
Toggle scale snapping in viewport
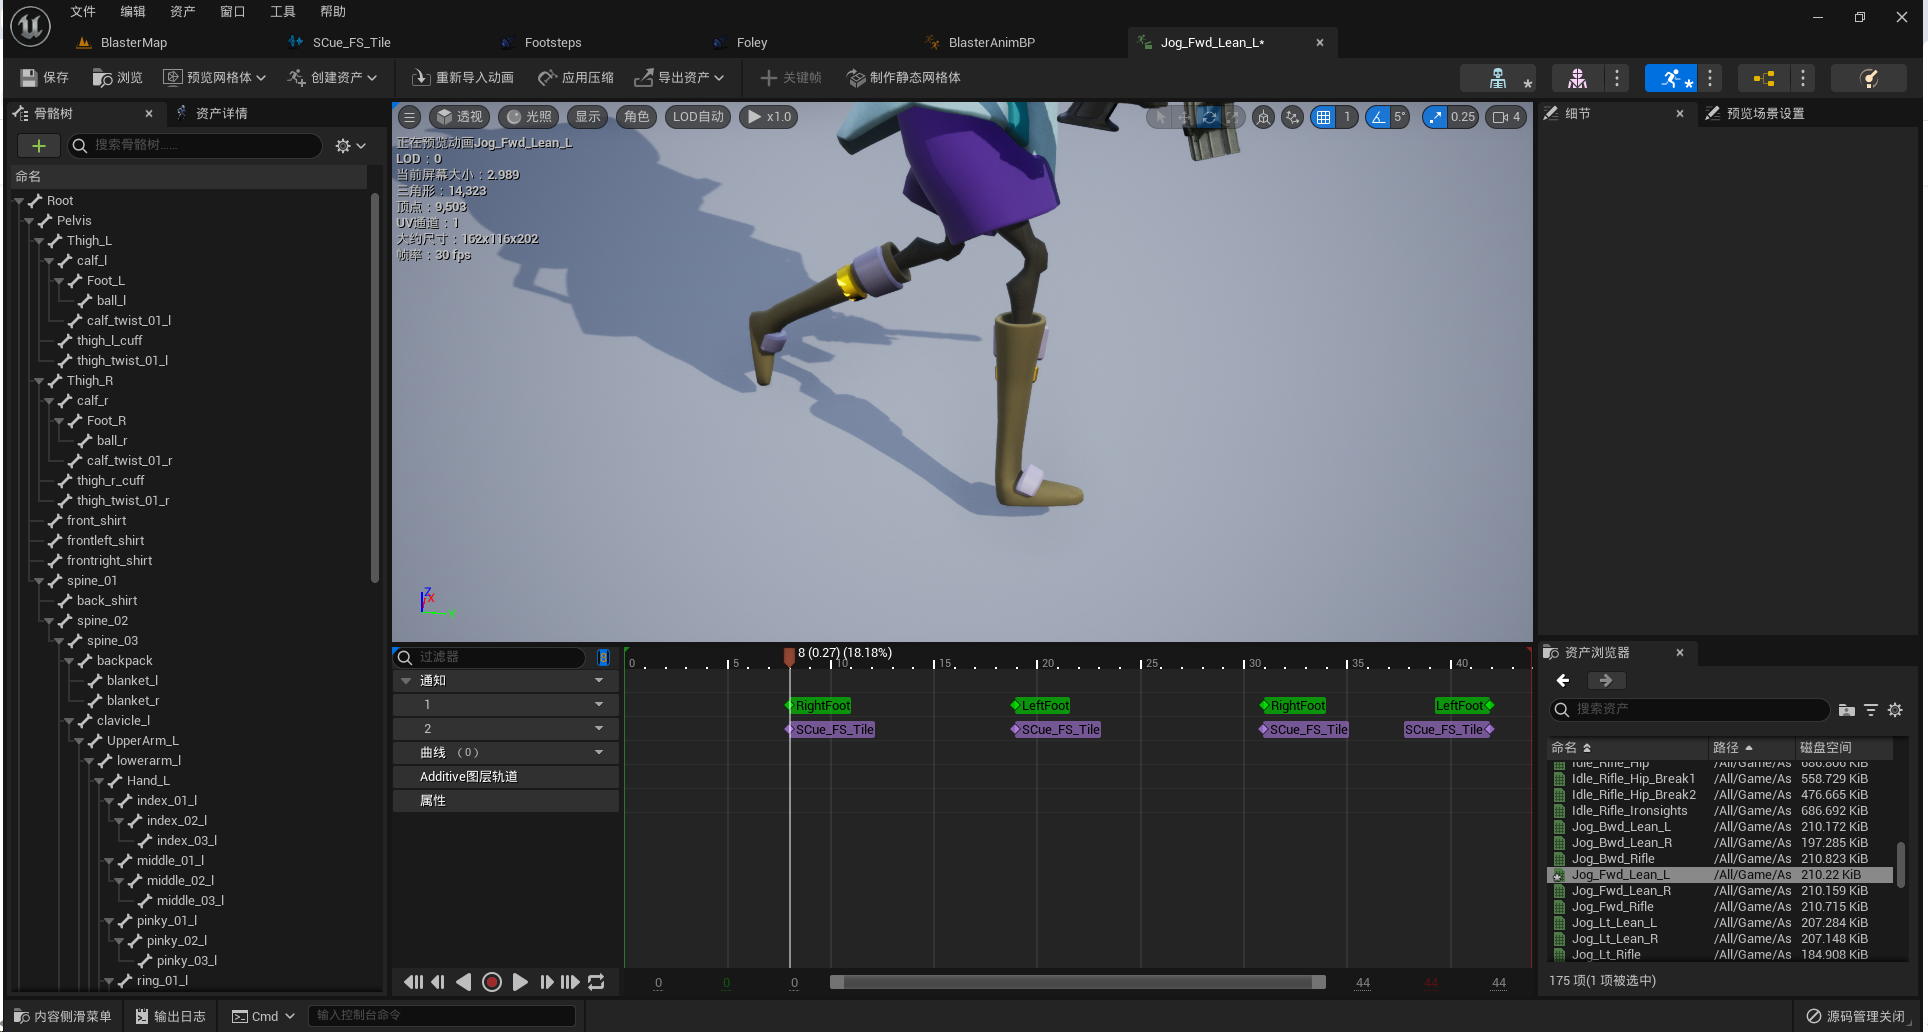click(x=1435, y=117)
